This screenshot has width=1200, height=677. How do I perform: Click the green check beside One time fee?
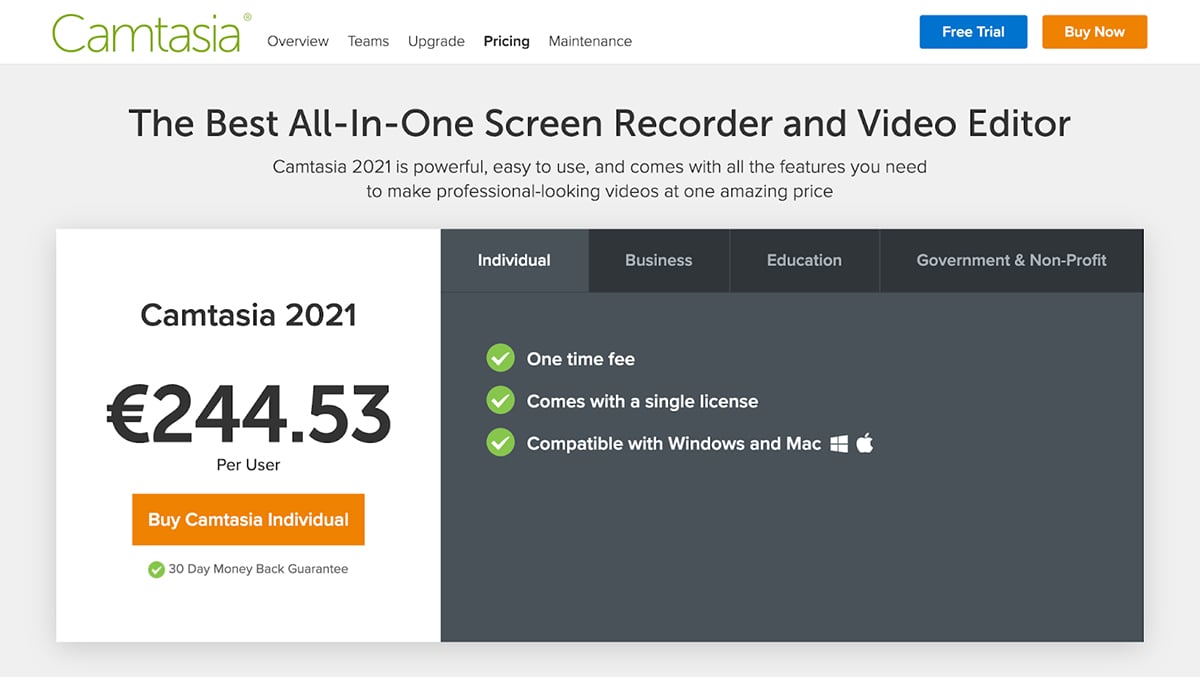(500, 358)
